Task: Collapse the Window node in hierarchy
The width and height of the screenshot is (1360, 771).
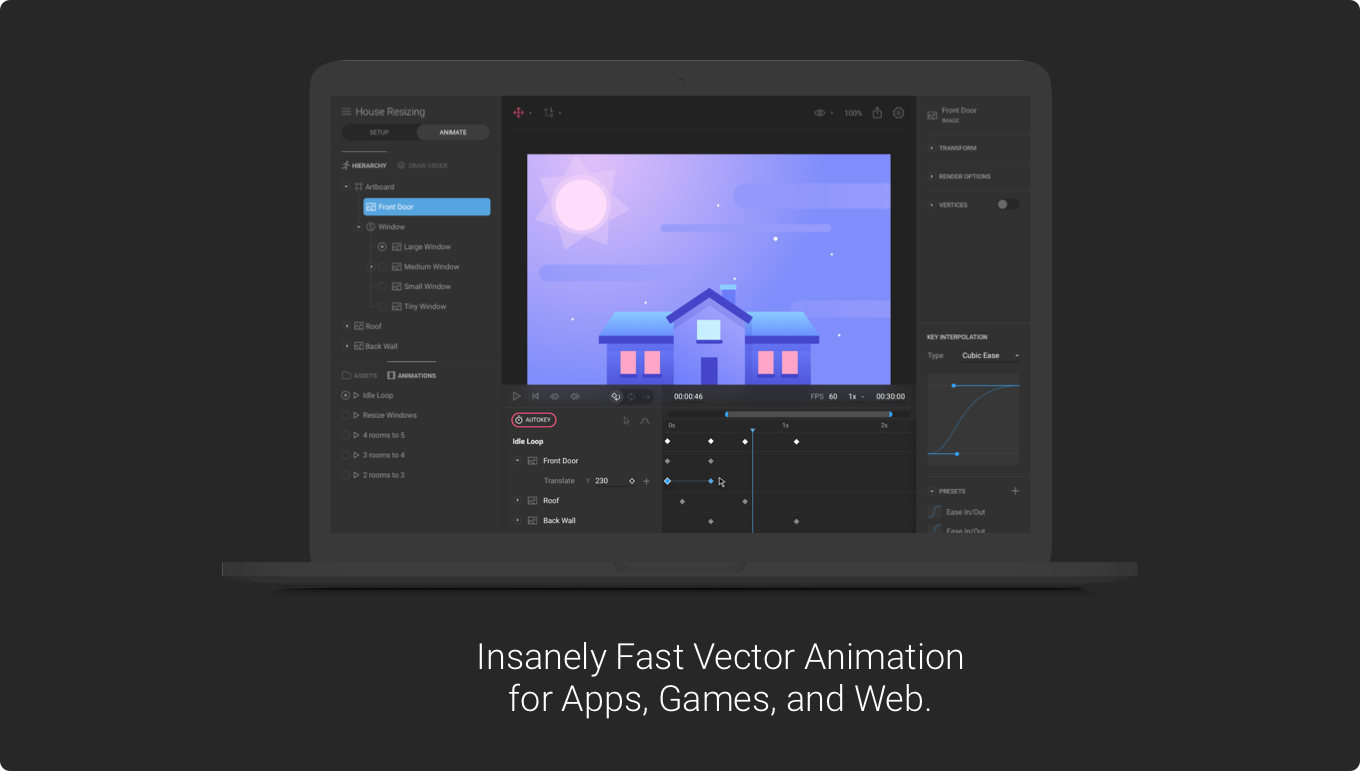Action: point(359,227)
